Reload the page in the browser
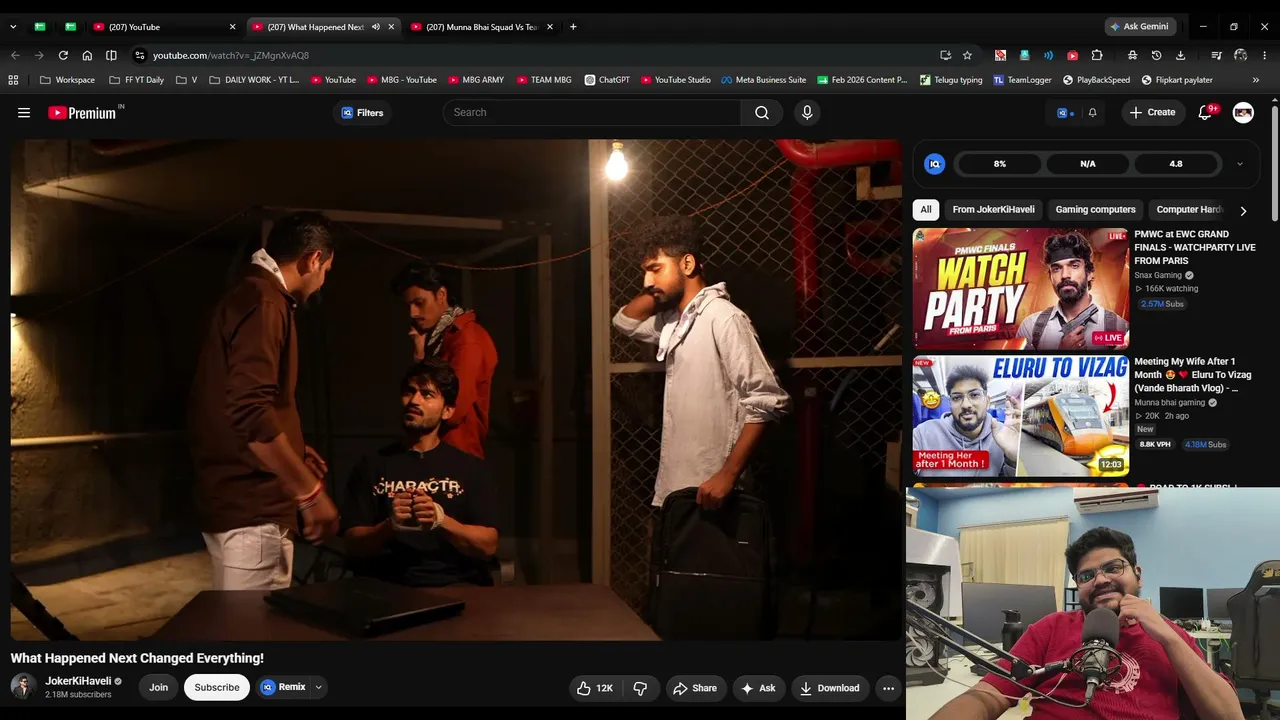The image size is (1280, 720). click(63, 55)
